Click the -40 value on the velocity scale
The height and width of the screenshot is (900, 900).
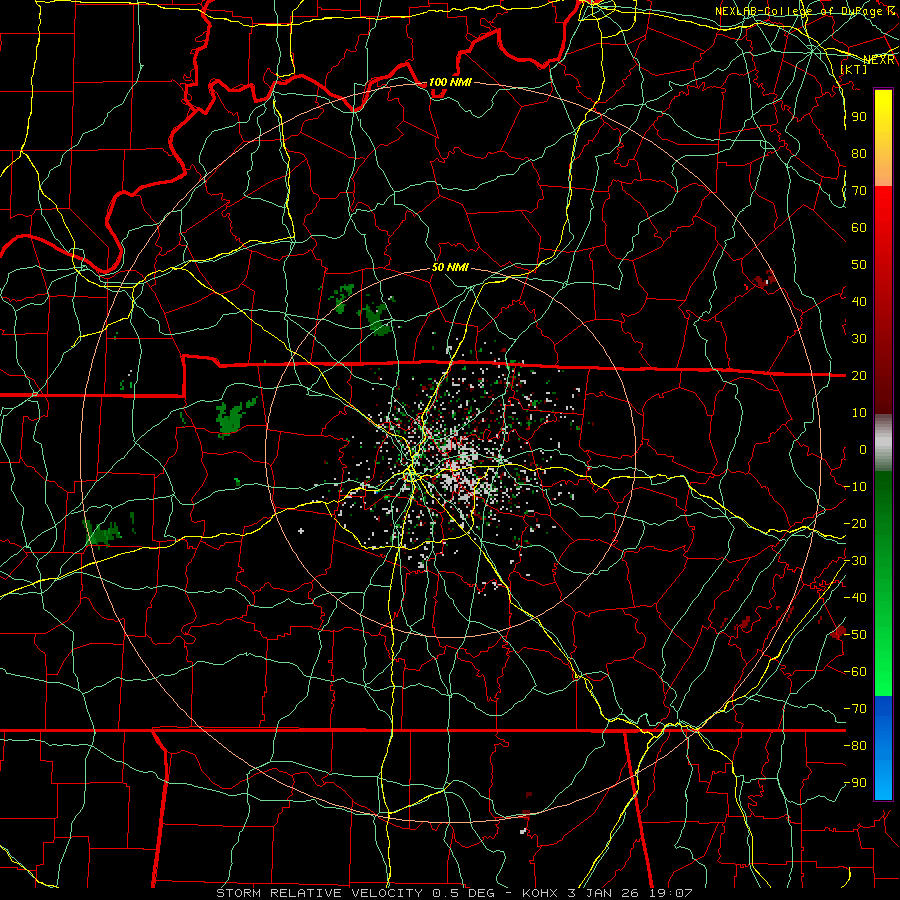855,598
